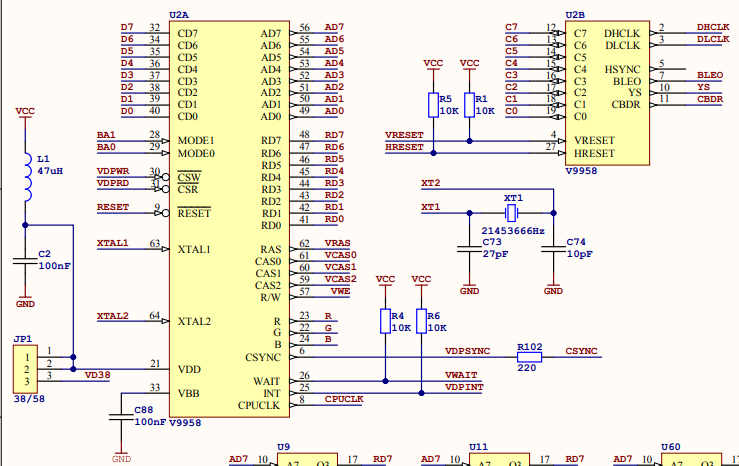Click the DHCLK output net label
Image resolution: width=739 pixels, height=466 pixels.
pyautogui.click(x=712, y=26)
